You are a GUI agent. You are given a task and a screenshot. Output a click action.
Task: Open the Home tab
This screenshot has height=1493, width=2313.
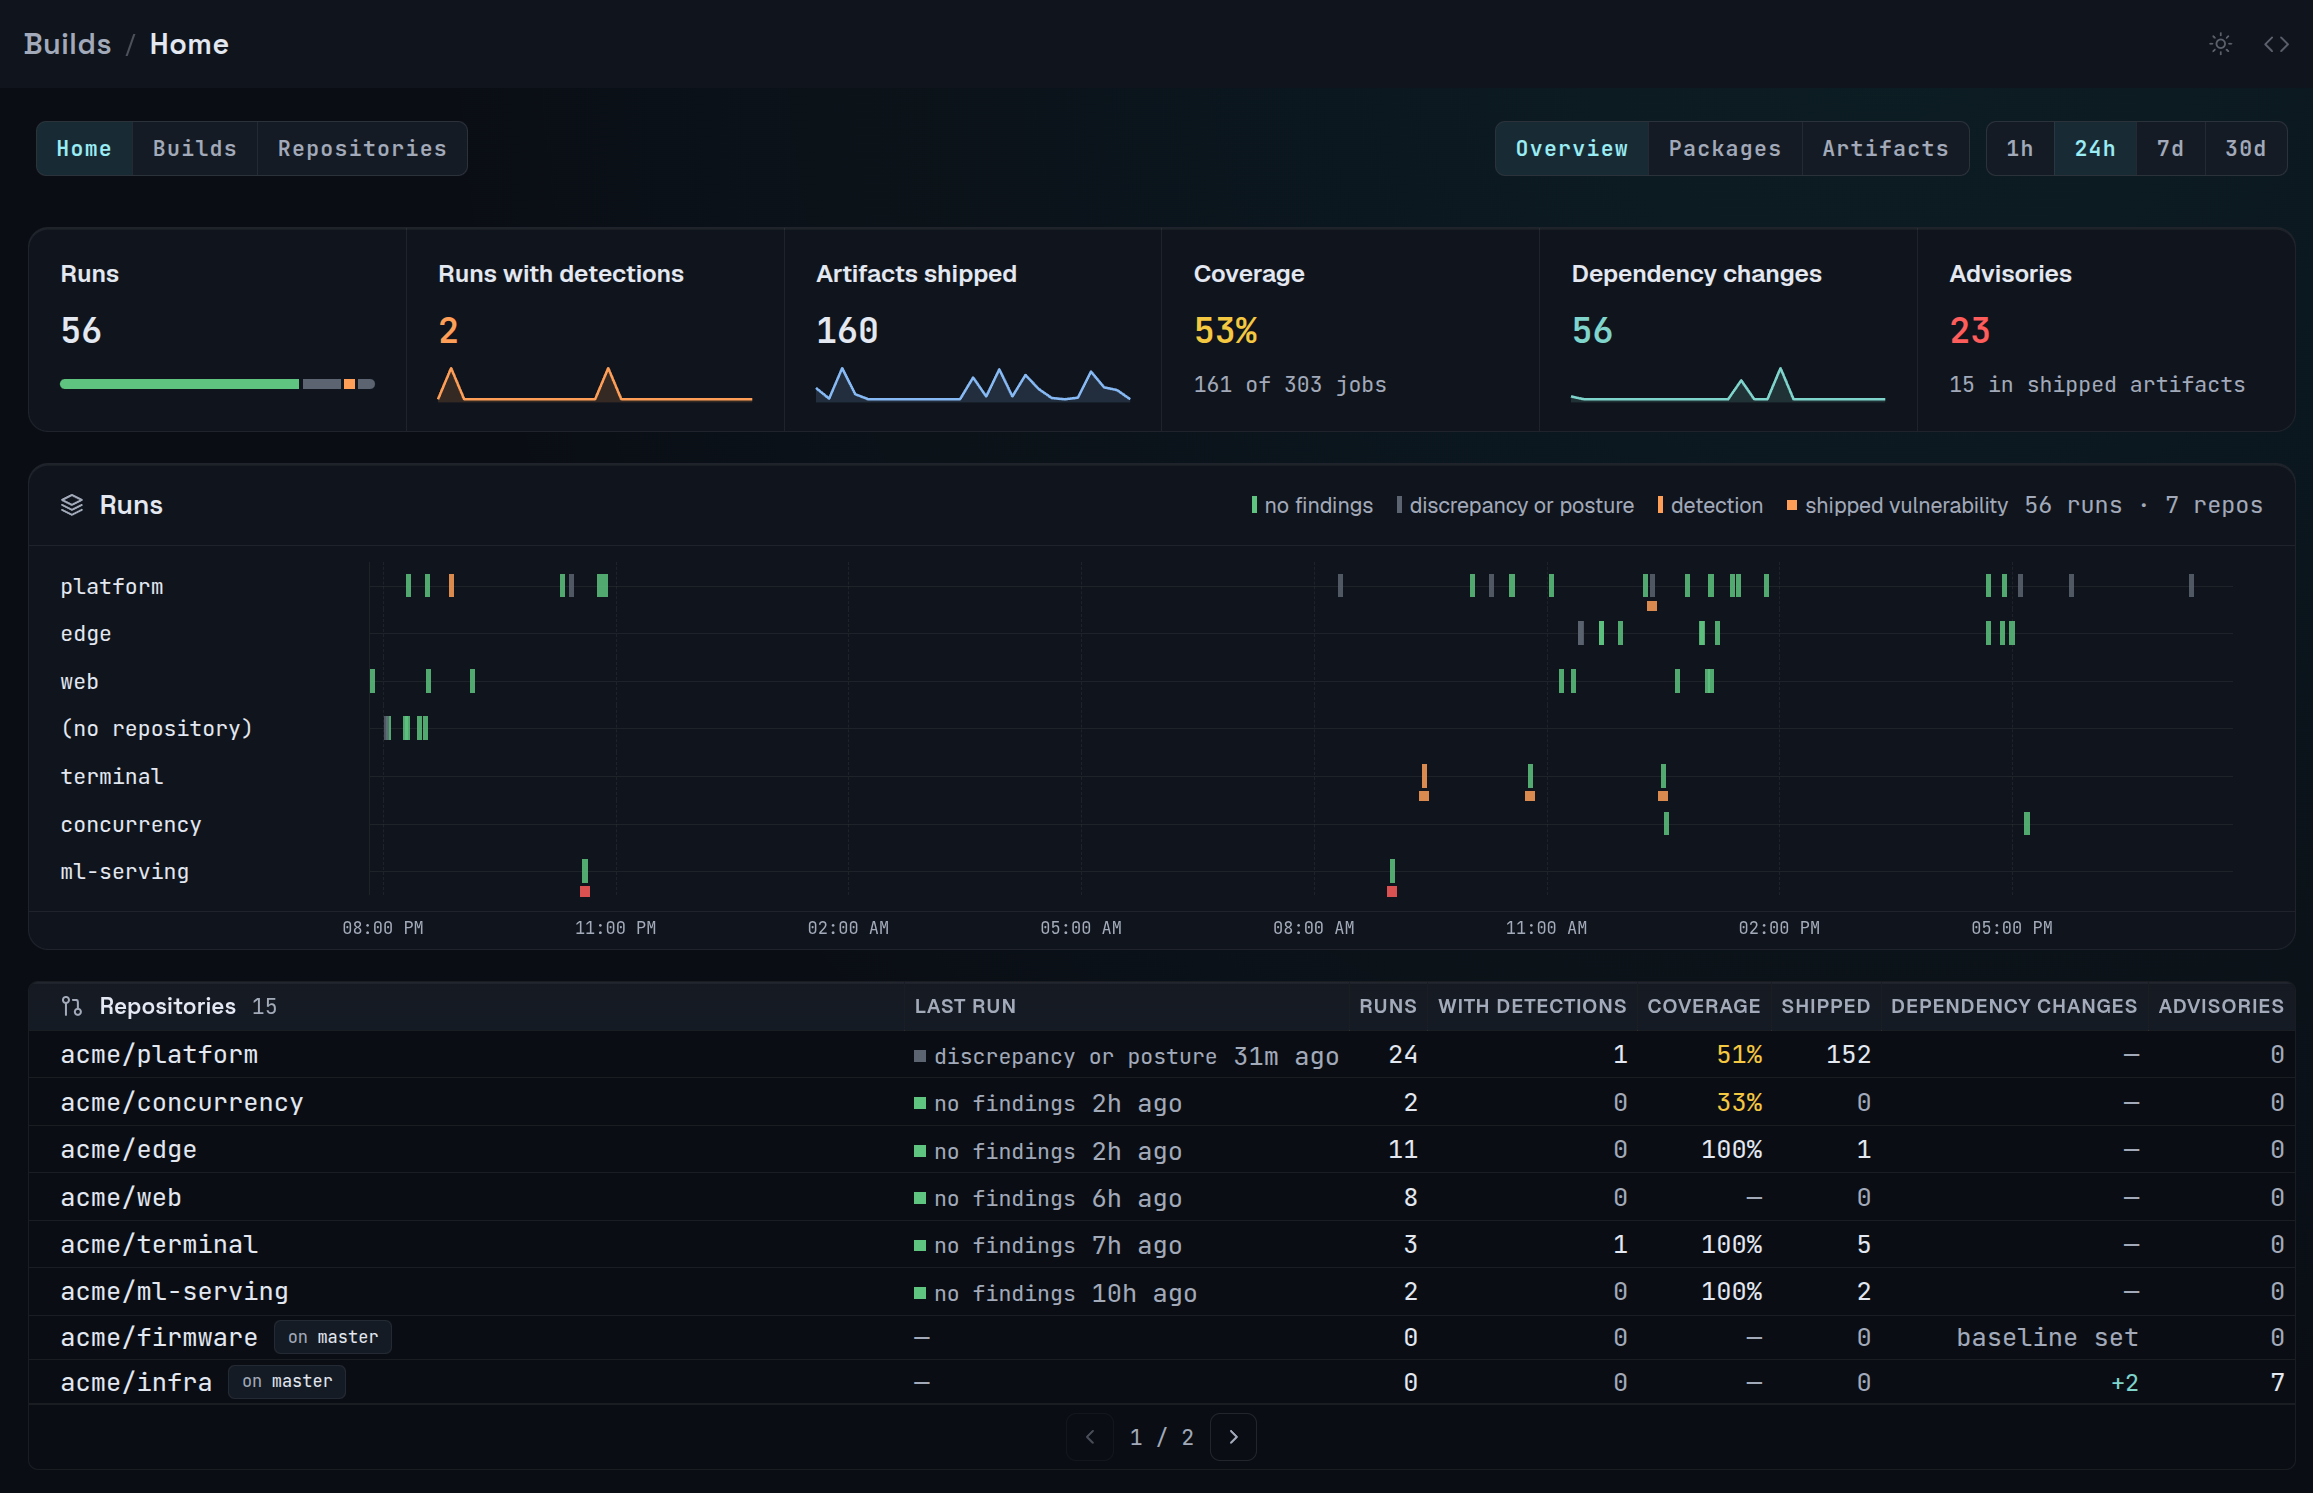(x=84, y=149)
